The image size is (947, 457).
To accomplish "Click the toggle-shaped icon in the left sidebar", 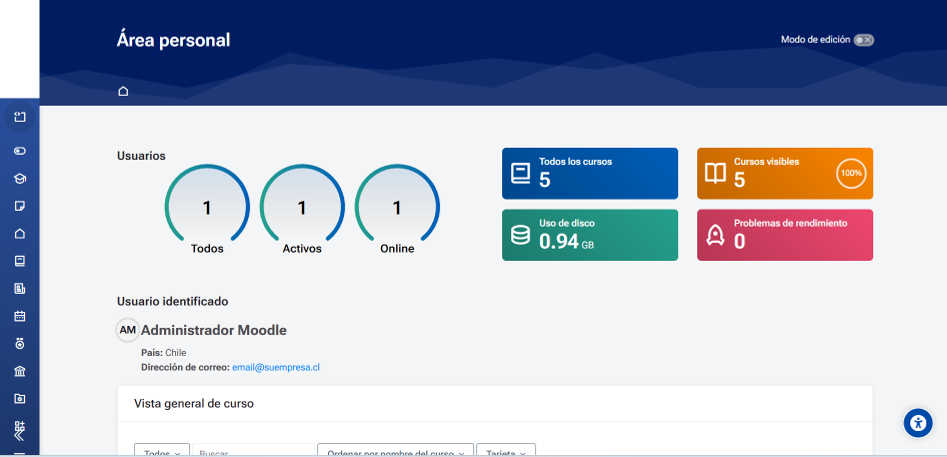I will (x=20, y=151).
